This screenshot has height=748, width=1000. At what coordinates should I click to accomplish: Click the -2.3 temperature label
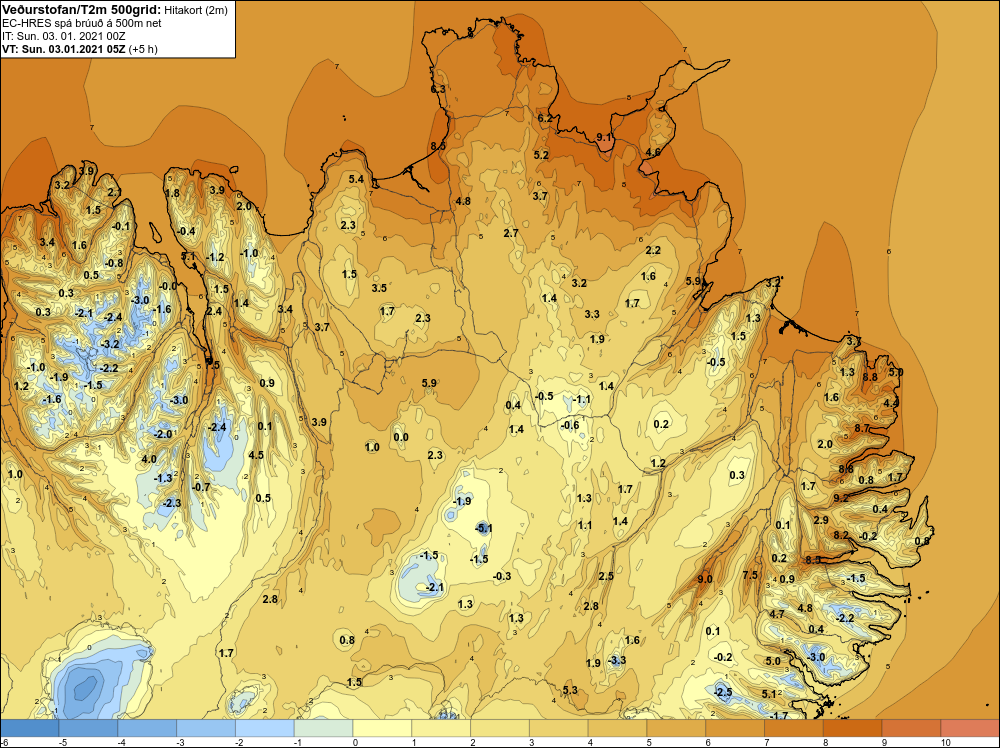click(172, 503)
